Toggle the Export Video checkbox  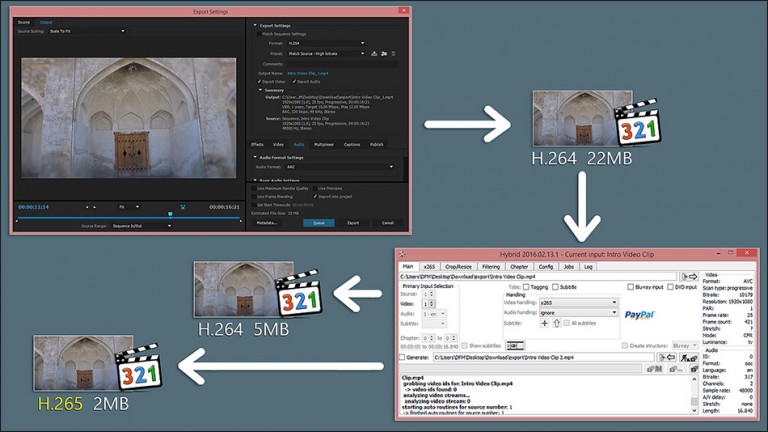coord(260,80)
